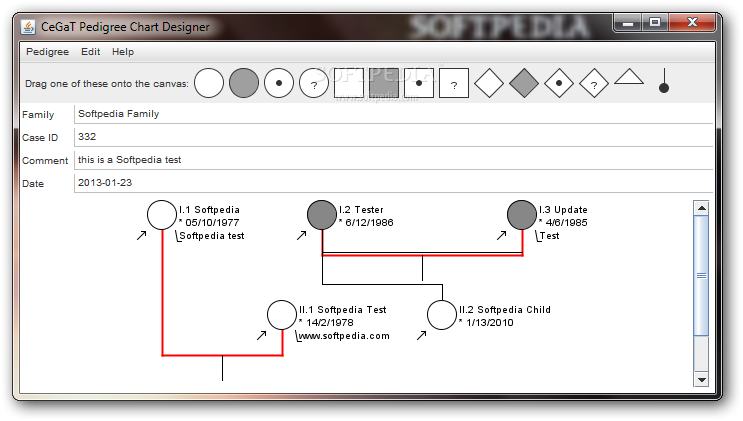Click the canvas scrollbar down arrow
Screen dimensions: 743x421
click(x=701, y=379)
